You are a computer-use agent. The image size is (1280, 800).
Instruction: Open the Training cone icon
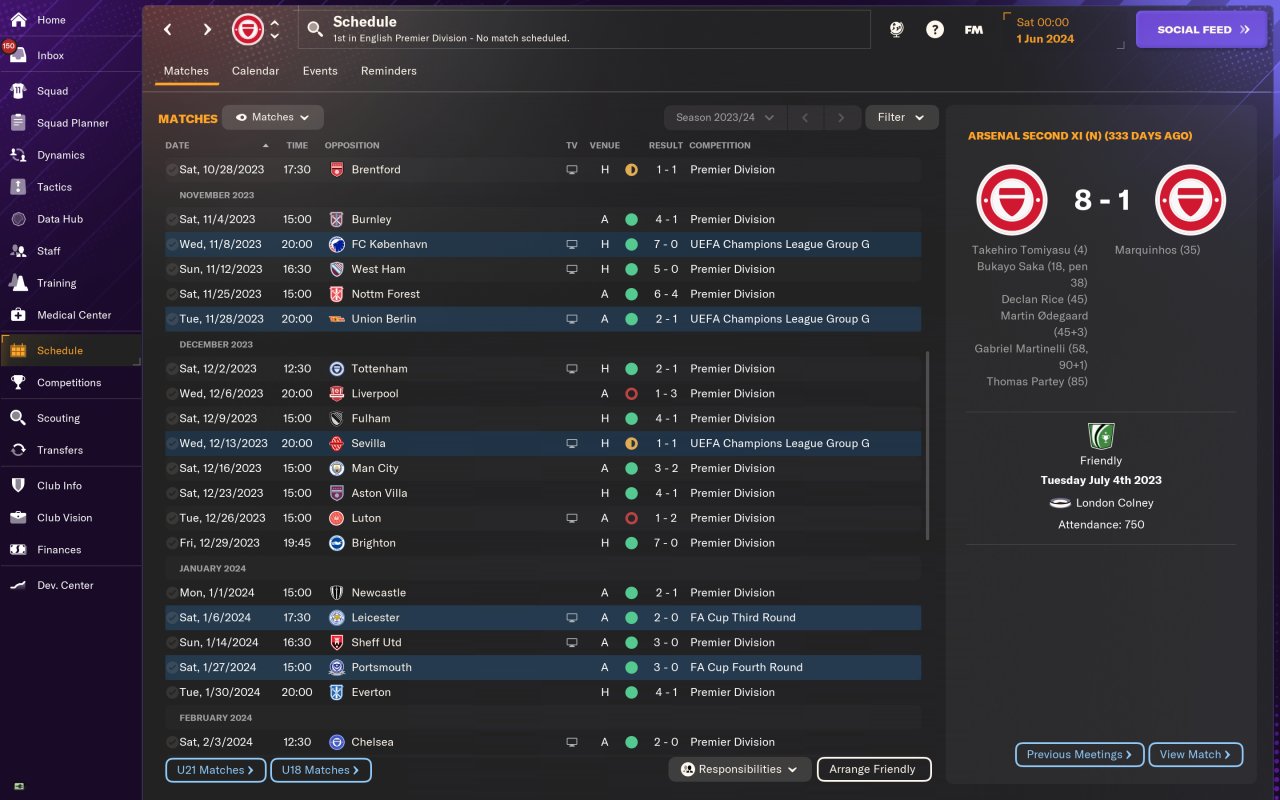tap(18, 283)
